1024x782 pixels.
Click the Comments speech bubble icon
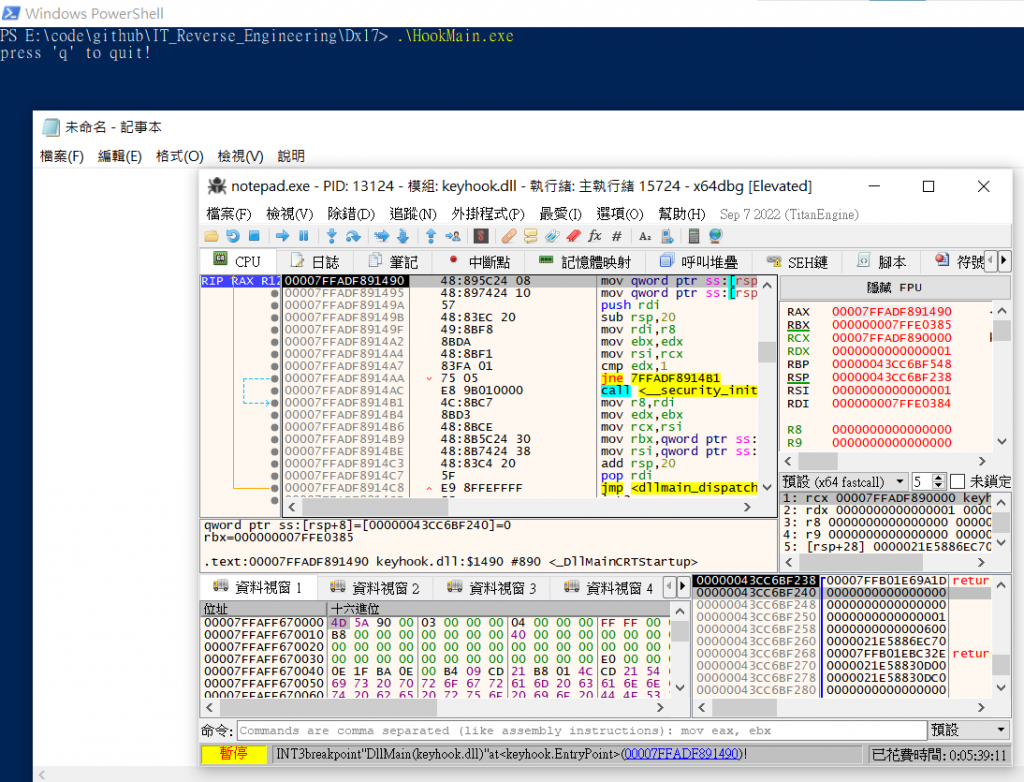[530, 236]
